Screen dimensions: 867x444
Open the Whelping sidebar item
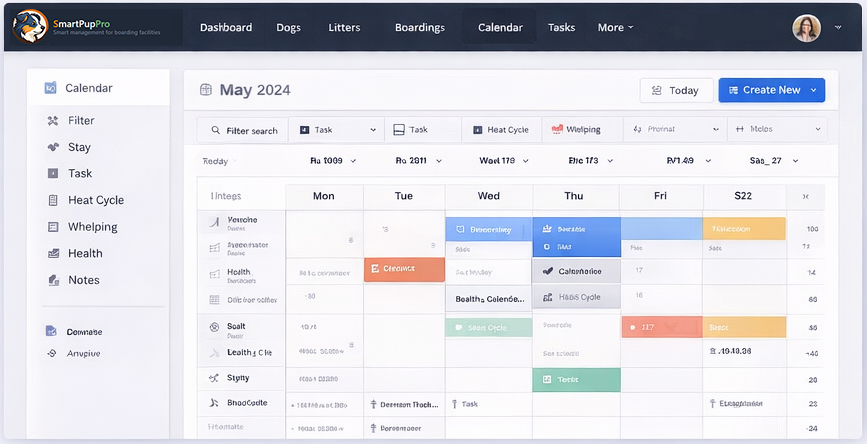pos(92,227)
